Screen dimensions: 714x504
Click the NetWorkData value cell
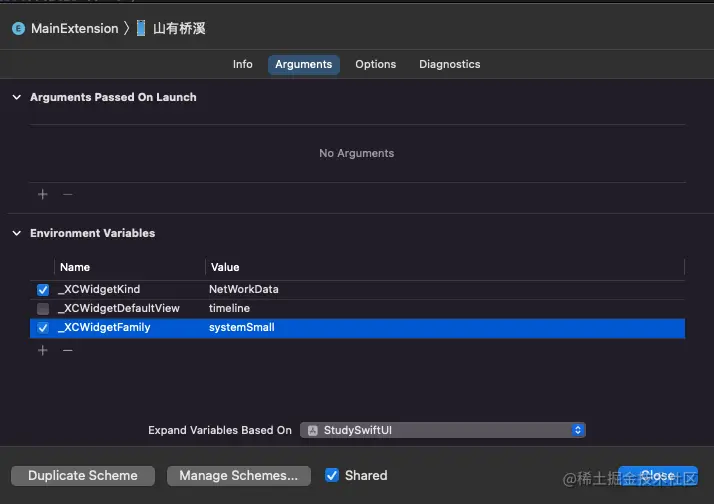click(244, 289)
